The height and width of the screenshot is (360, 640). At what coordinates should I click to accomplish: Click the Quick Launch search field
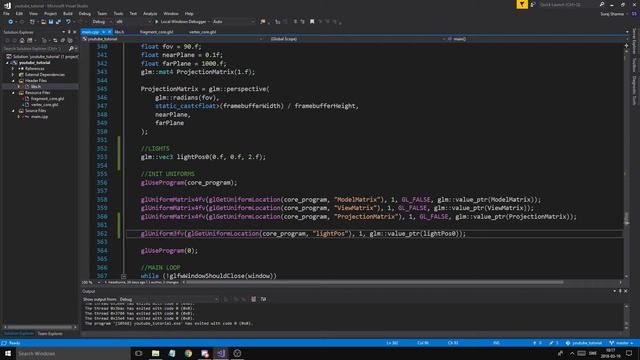[x=567, y=4]
